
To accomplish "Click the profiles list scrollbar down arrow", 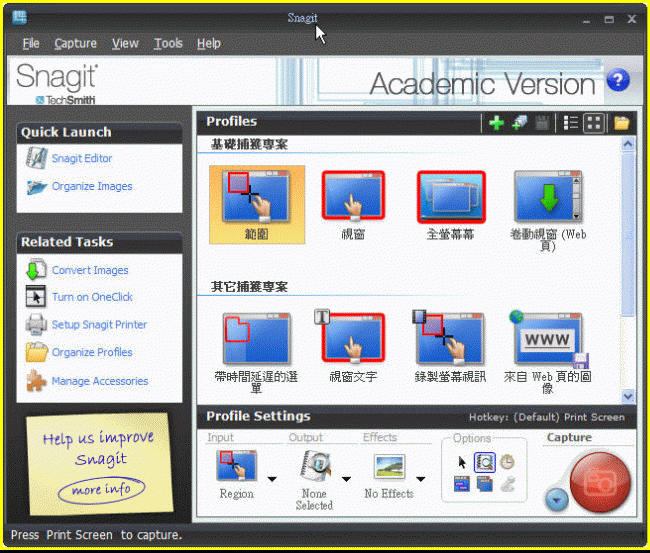I will [628, 396].
